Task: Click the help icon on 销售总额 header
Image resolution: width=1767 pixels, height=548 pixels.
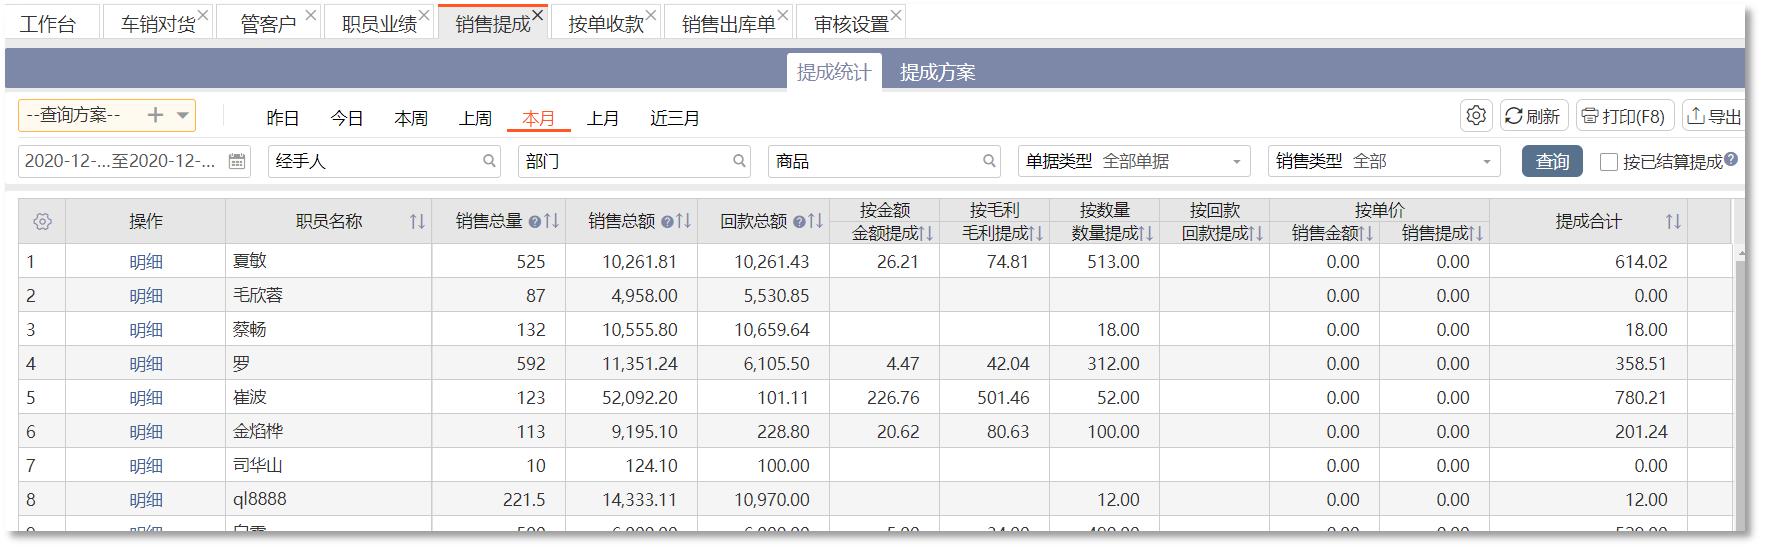Action: tap(666, 222)
